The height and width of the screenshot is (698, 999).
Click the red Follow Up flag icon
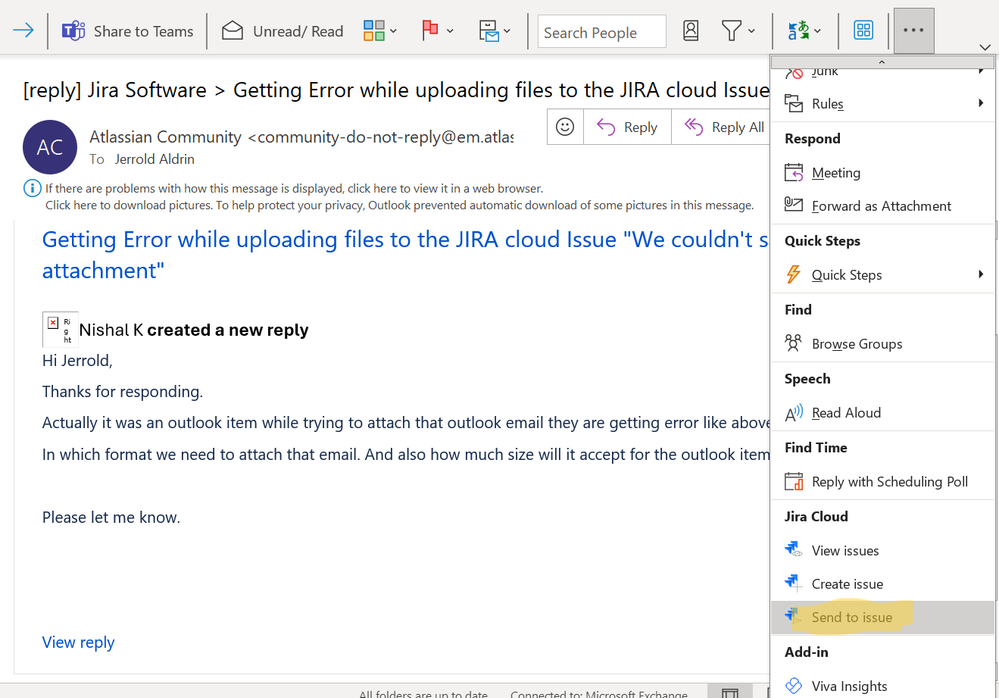click(x=431, y=30)
